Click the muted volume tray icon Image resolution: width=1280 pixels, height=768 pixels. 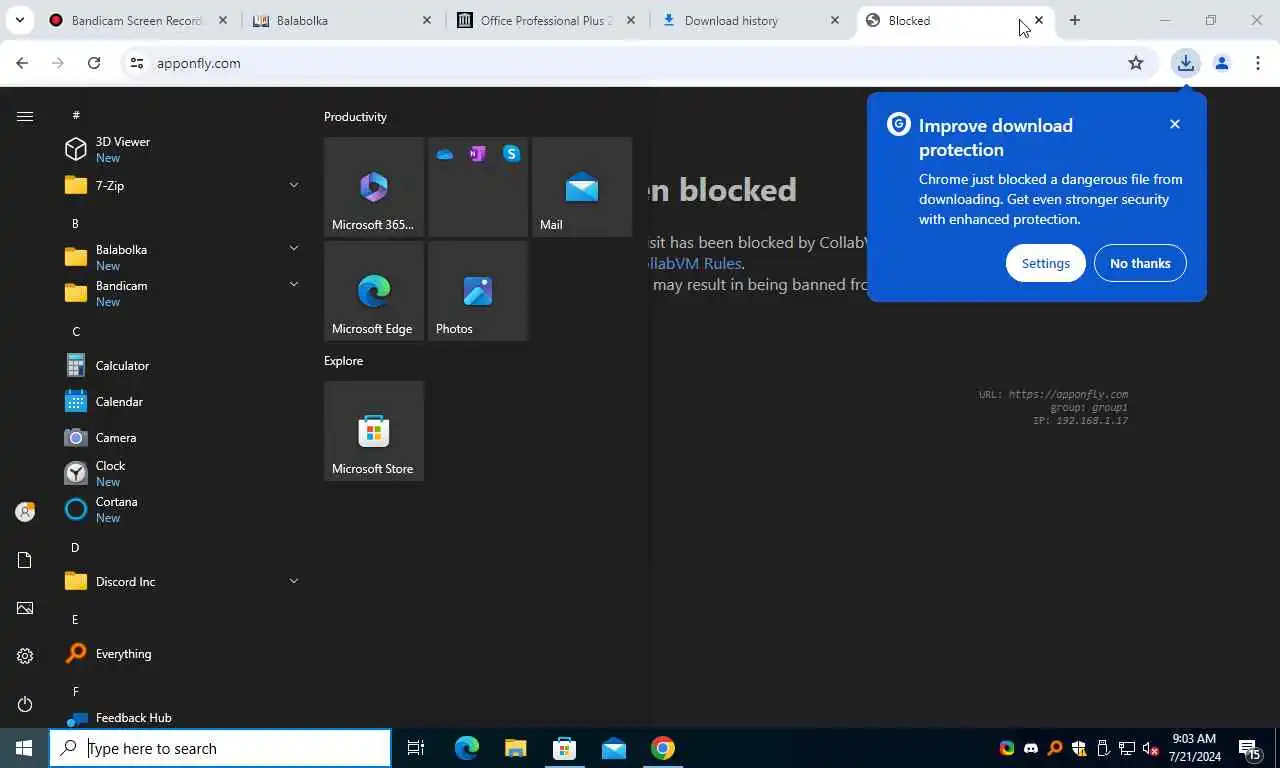click(x=1151, y=748)
